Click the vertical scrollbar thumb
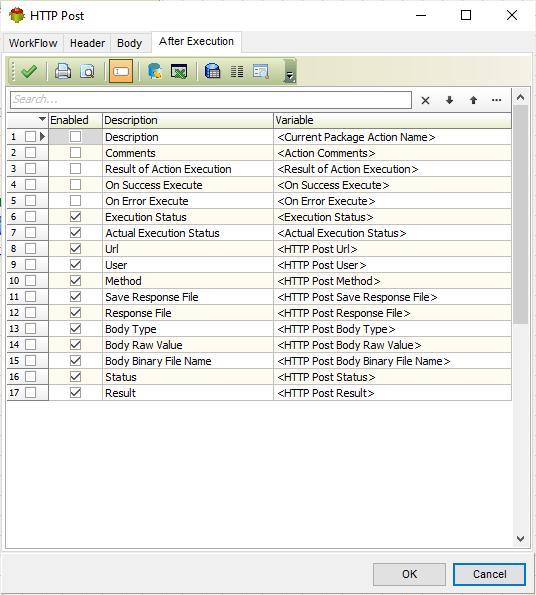Viewport: 536px width, 595px height. click(520, 214)
